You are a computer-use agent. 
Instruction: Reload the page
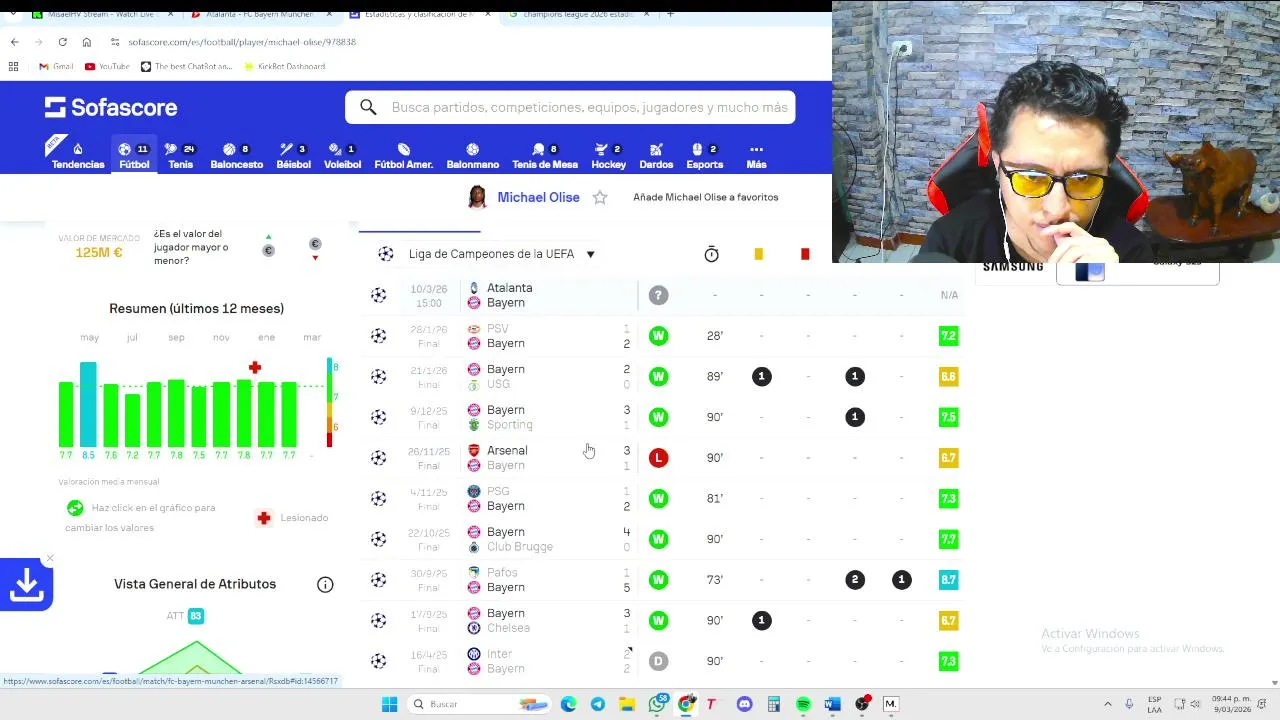coord(62,42)
